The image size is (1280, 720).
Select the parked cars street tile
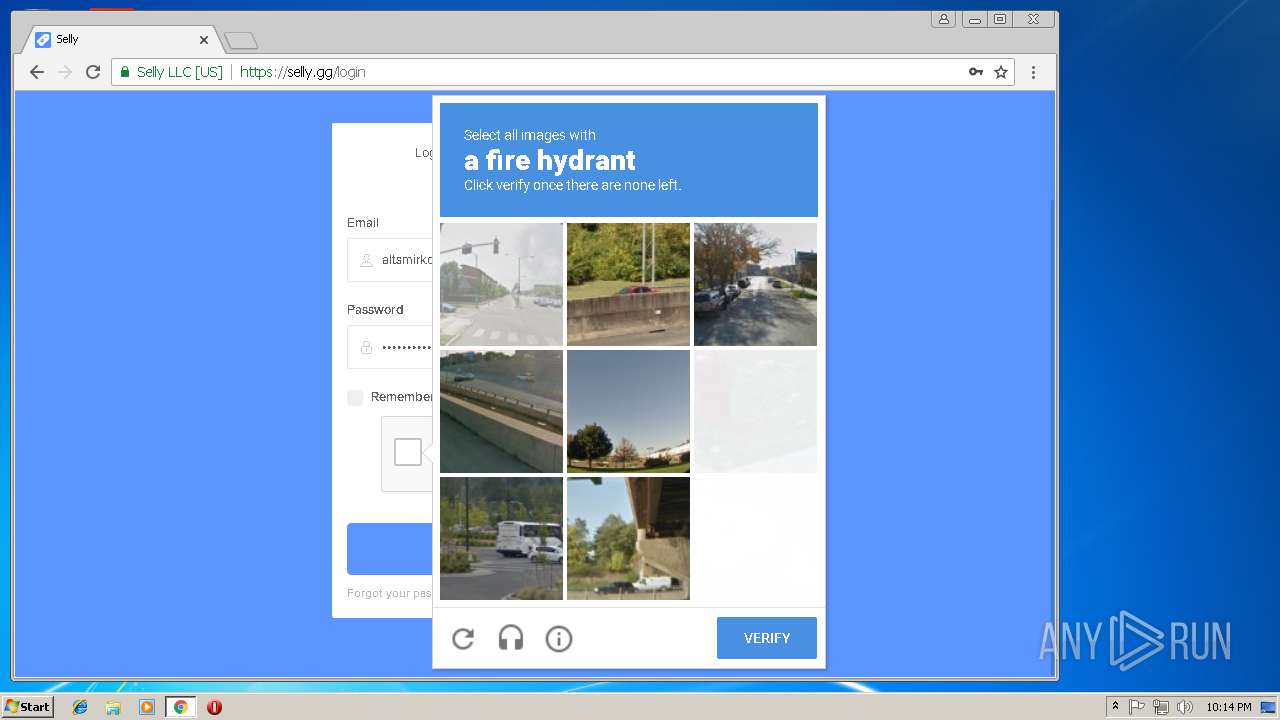tap(755, 284)
